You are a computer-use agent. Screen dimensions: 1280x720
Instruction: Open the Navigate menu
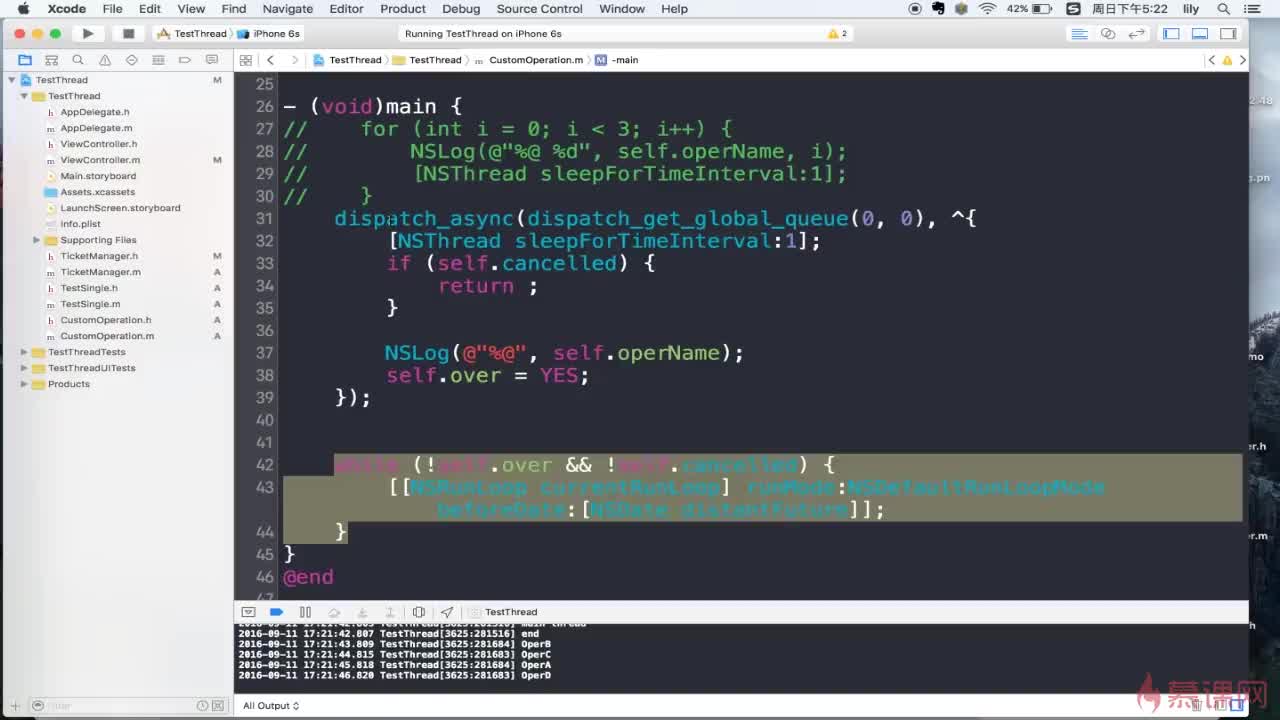(287, 9)
